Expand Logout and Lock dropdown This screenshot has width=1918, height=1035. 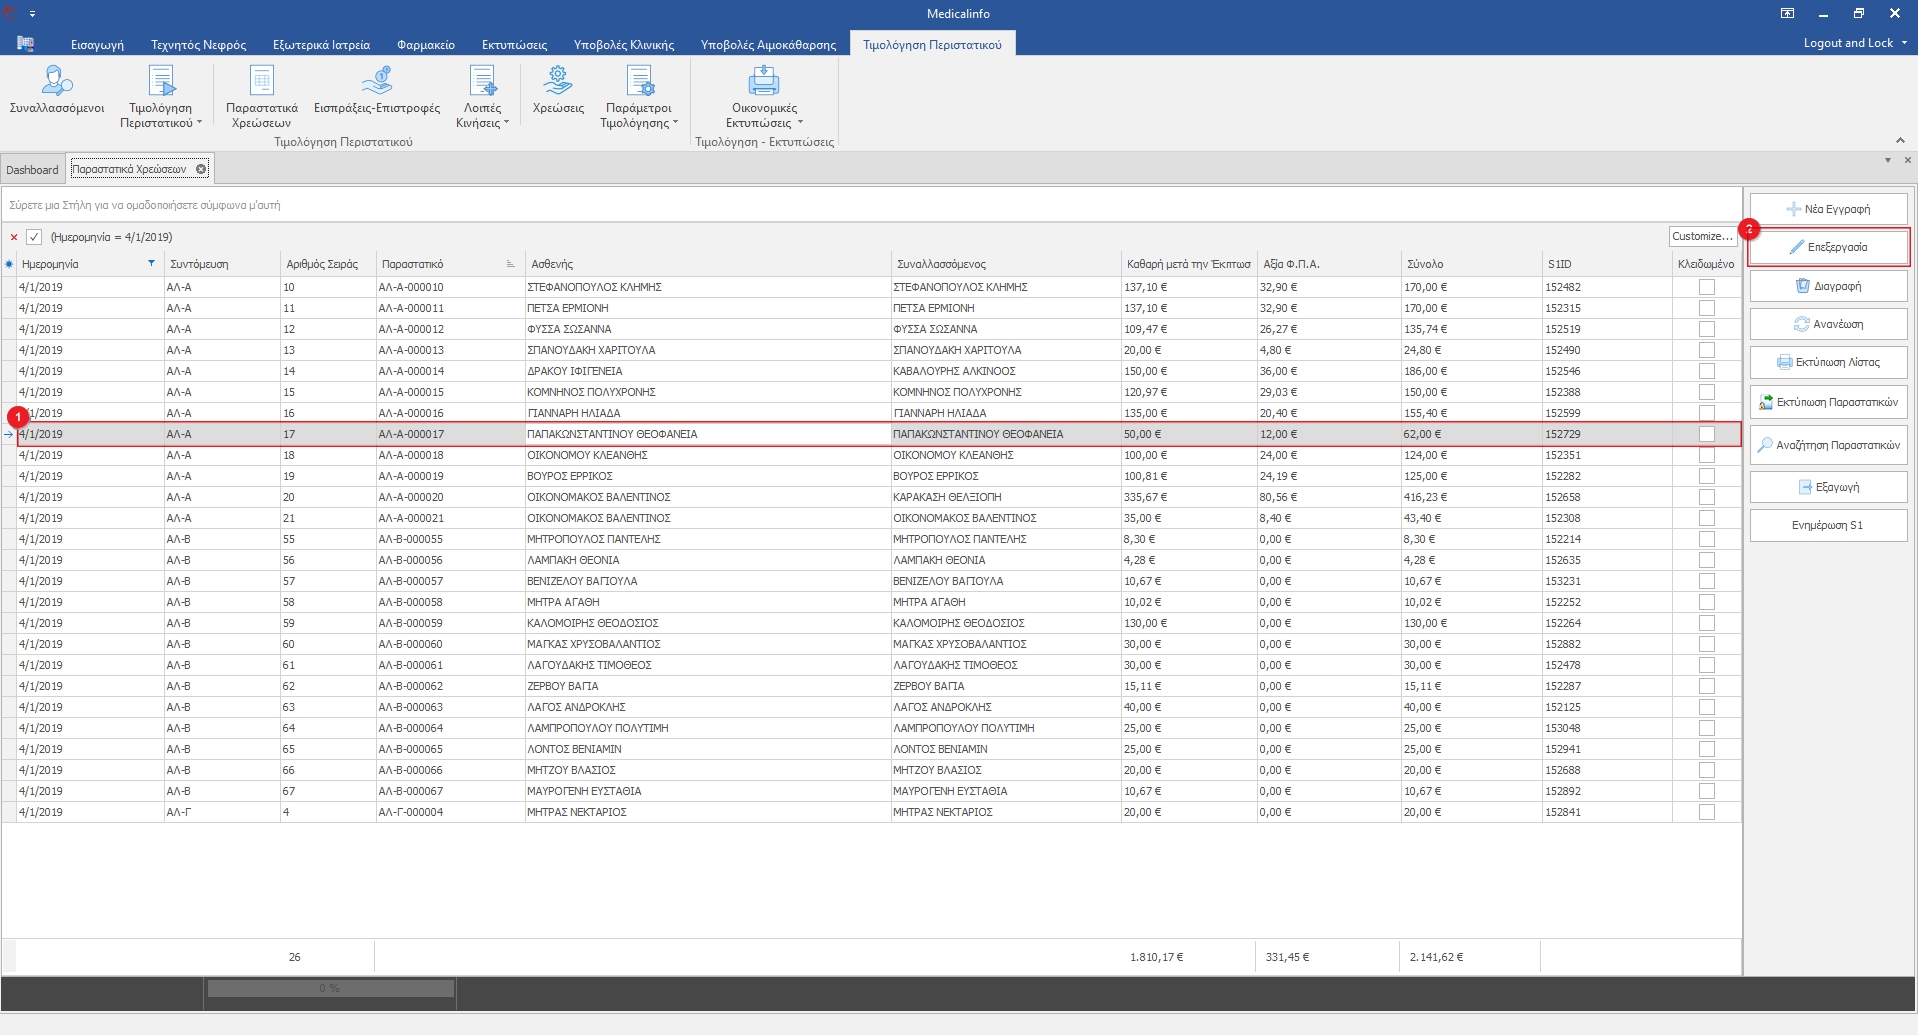pos(1904,43)
